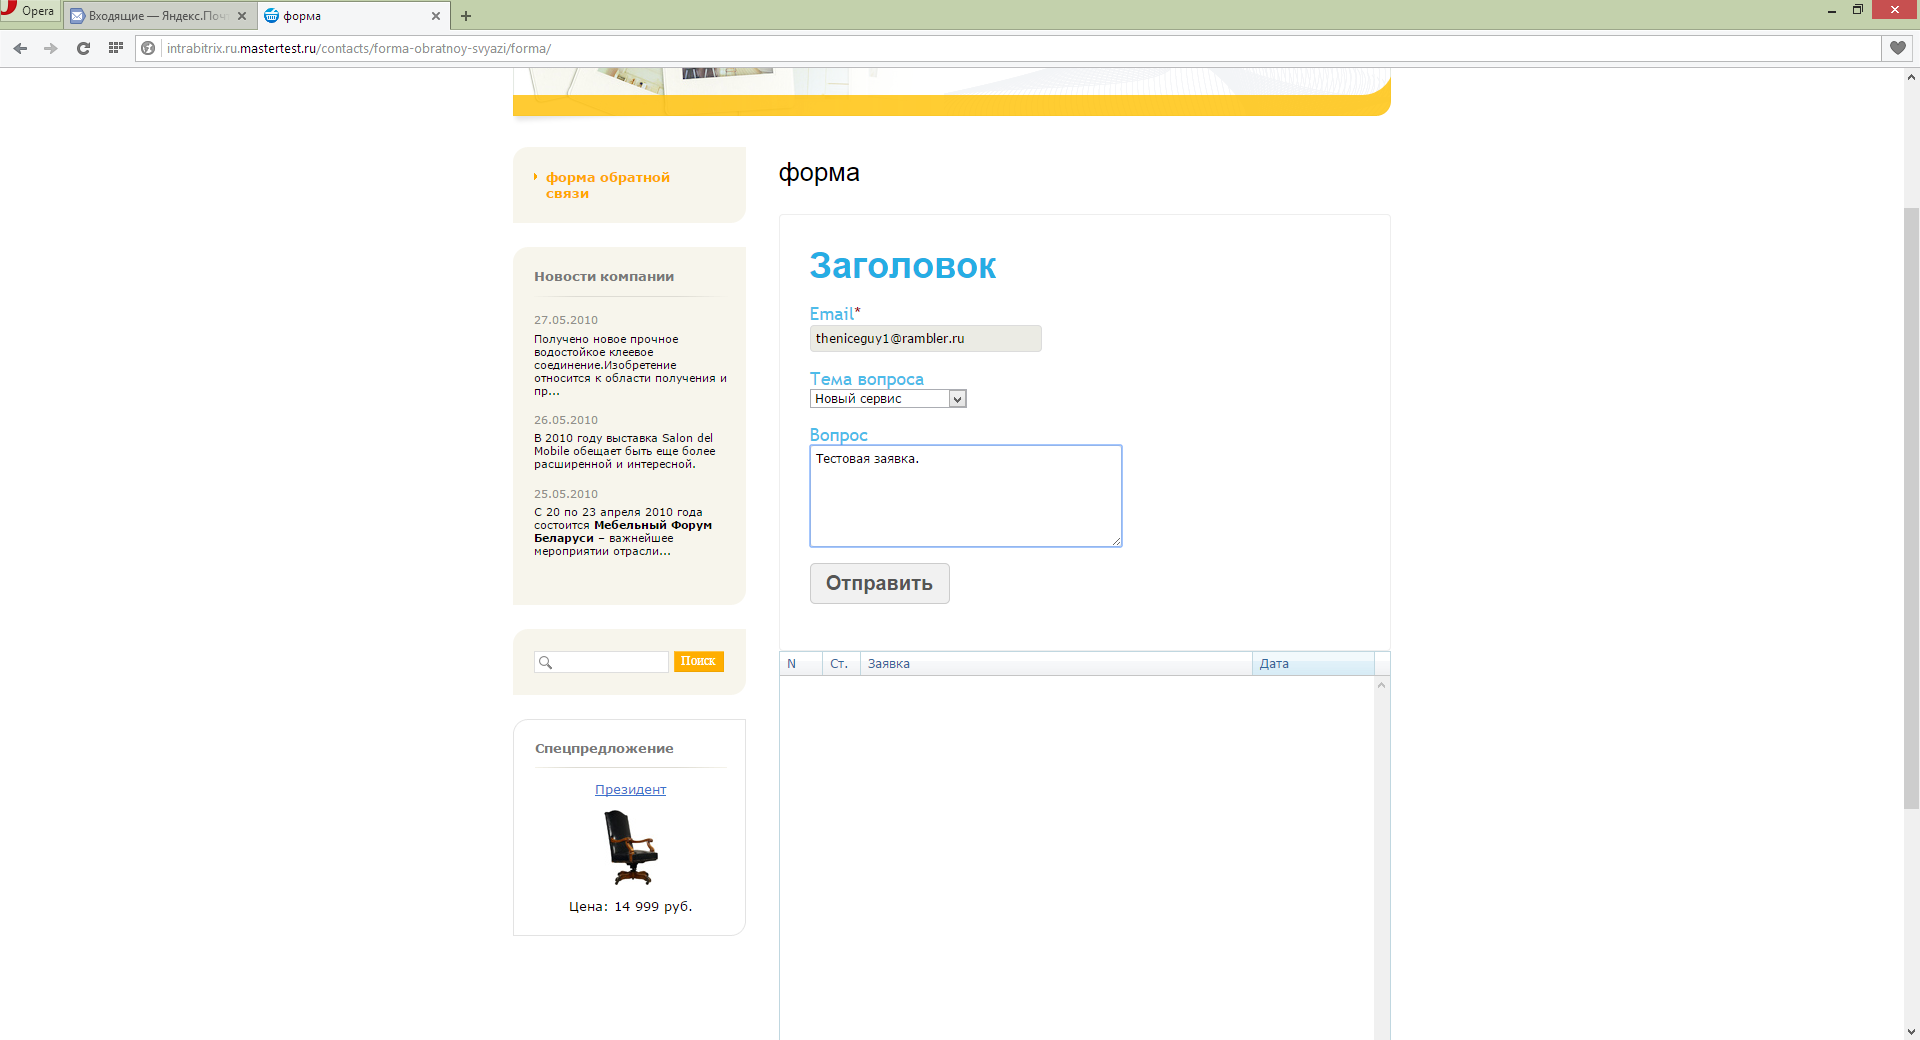Click the Новости компании heading
The width and height of the screenshot is (1920, 1040).
pyautogui.click(x=604, y=277)
